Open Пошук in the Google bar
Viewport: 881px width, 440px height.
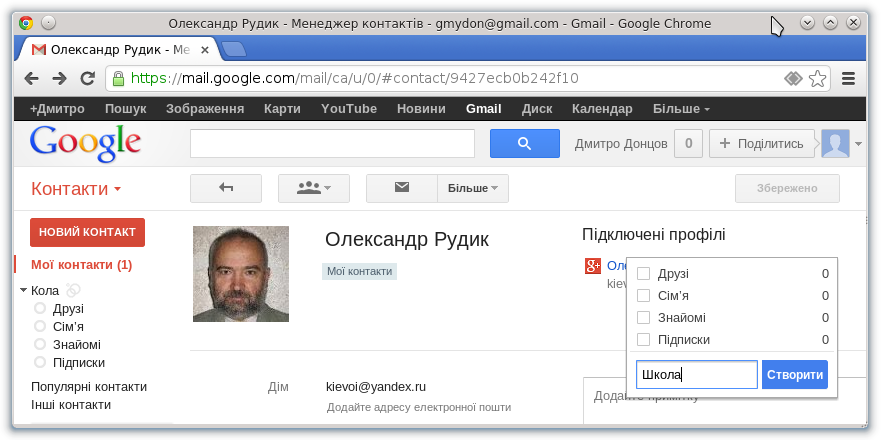tap(125, 108)
